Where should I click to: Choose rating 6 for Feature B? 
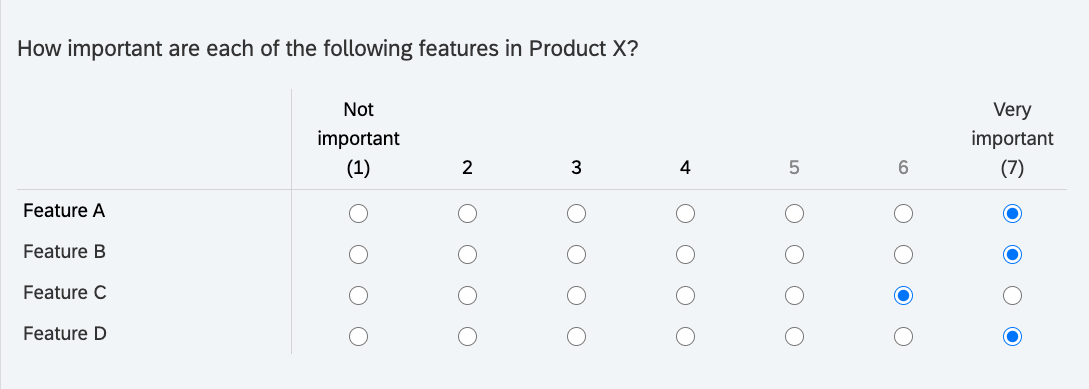coord(904,255)
